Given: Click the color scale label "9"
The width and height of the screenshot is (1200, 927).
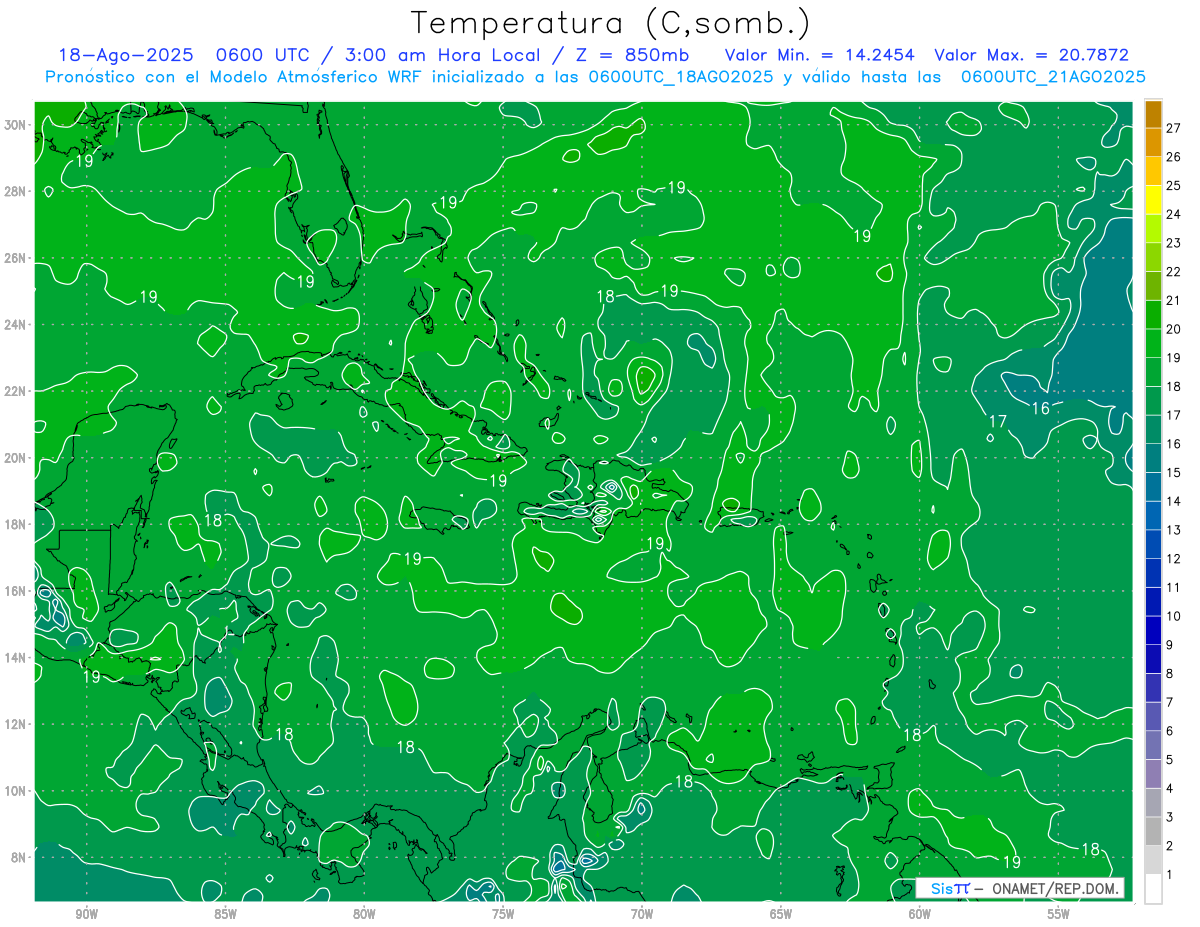Looking at the screenshot, I should (1170, 645).
